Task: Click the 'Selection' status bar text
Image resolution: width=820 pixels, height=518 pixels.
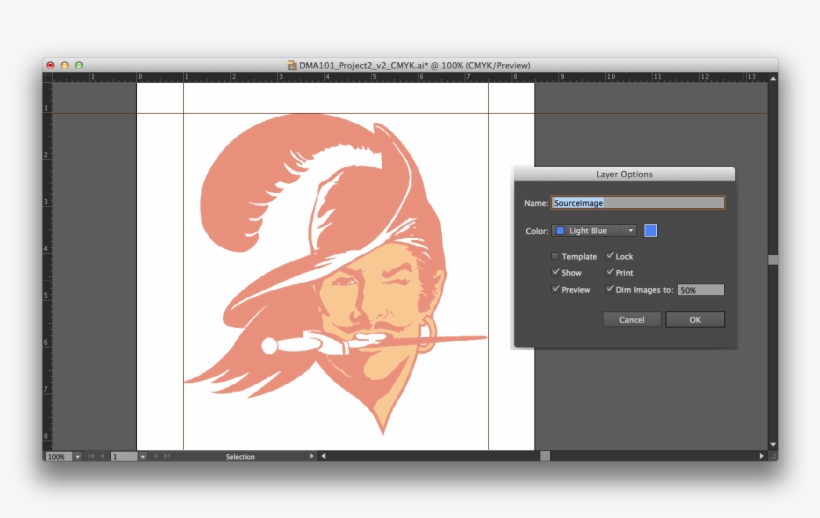Action: [240, 457]
